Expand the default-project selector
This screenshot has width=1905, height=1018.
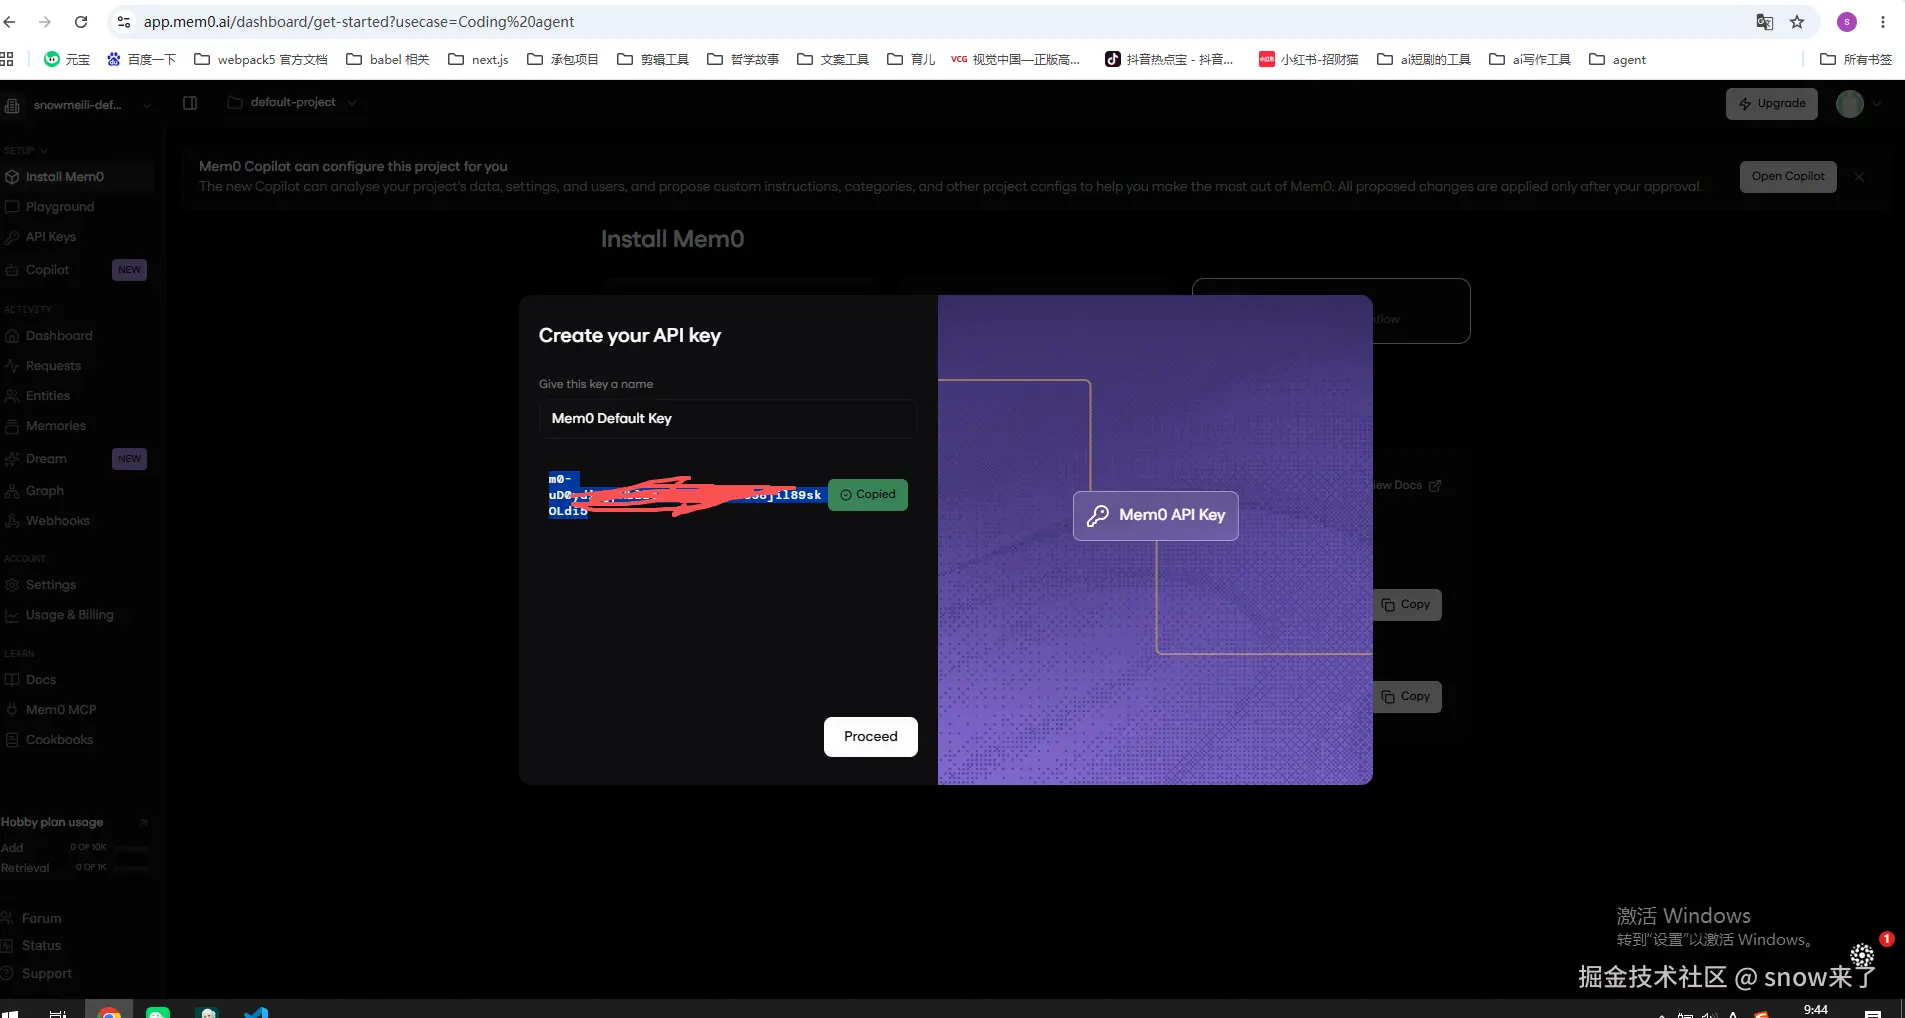(x=292, y=103)
